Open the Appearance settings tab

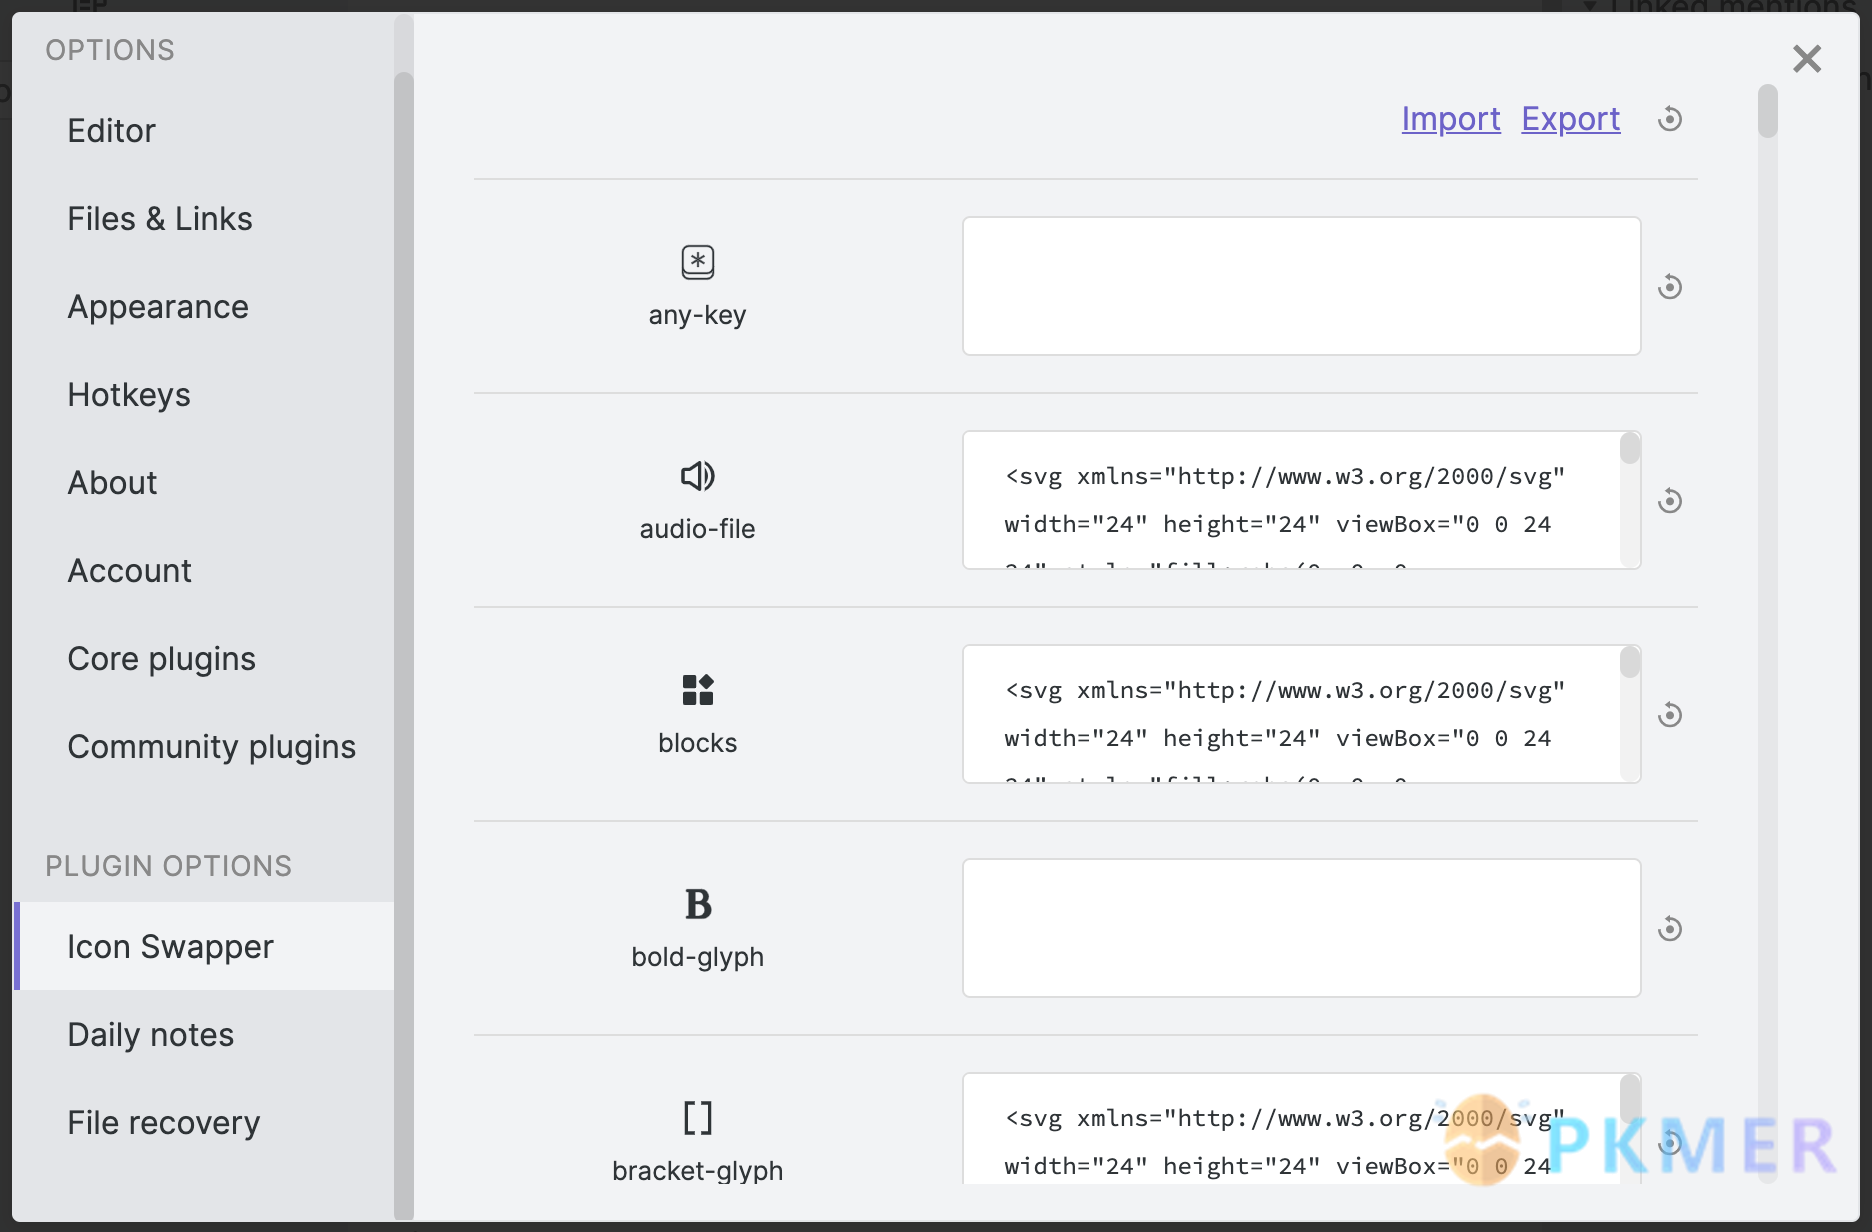click(x=158, y=307)
